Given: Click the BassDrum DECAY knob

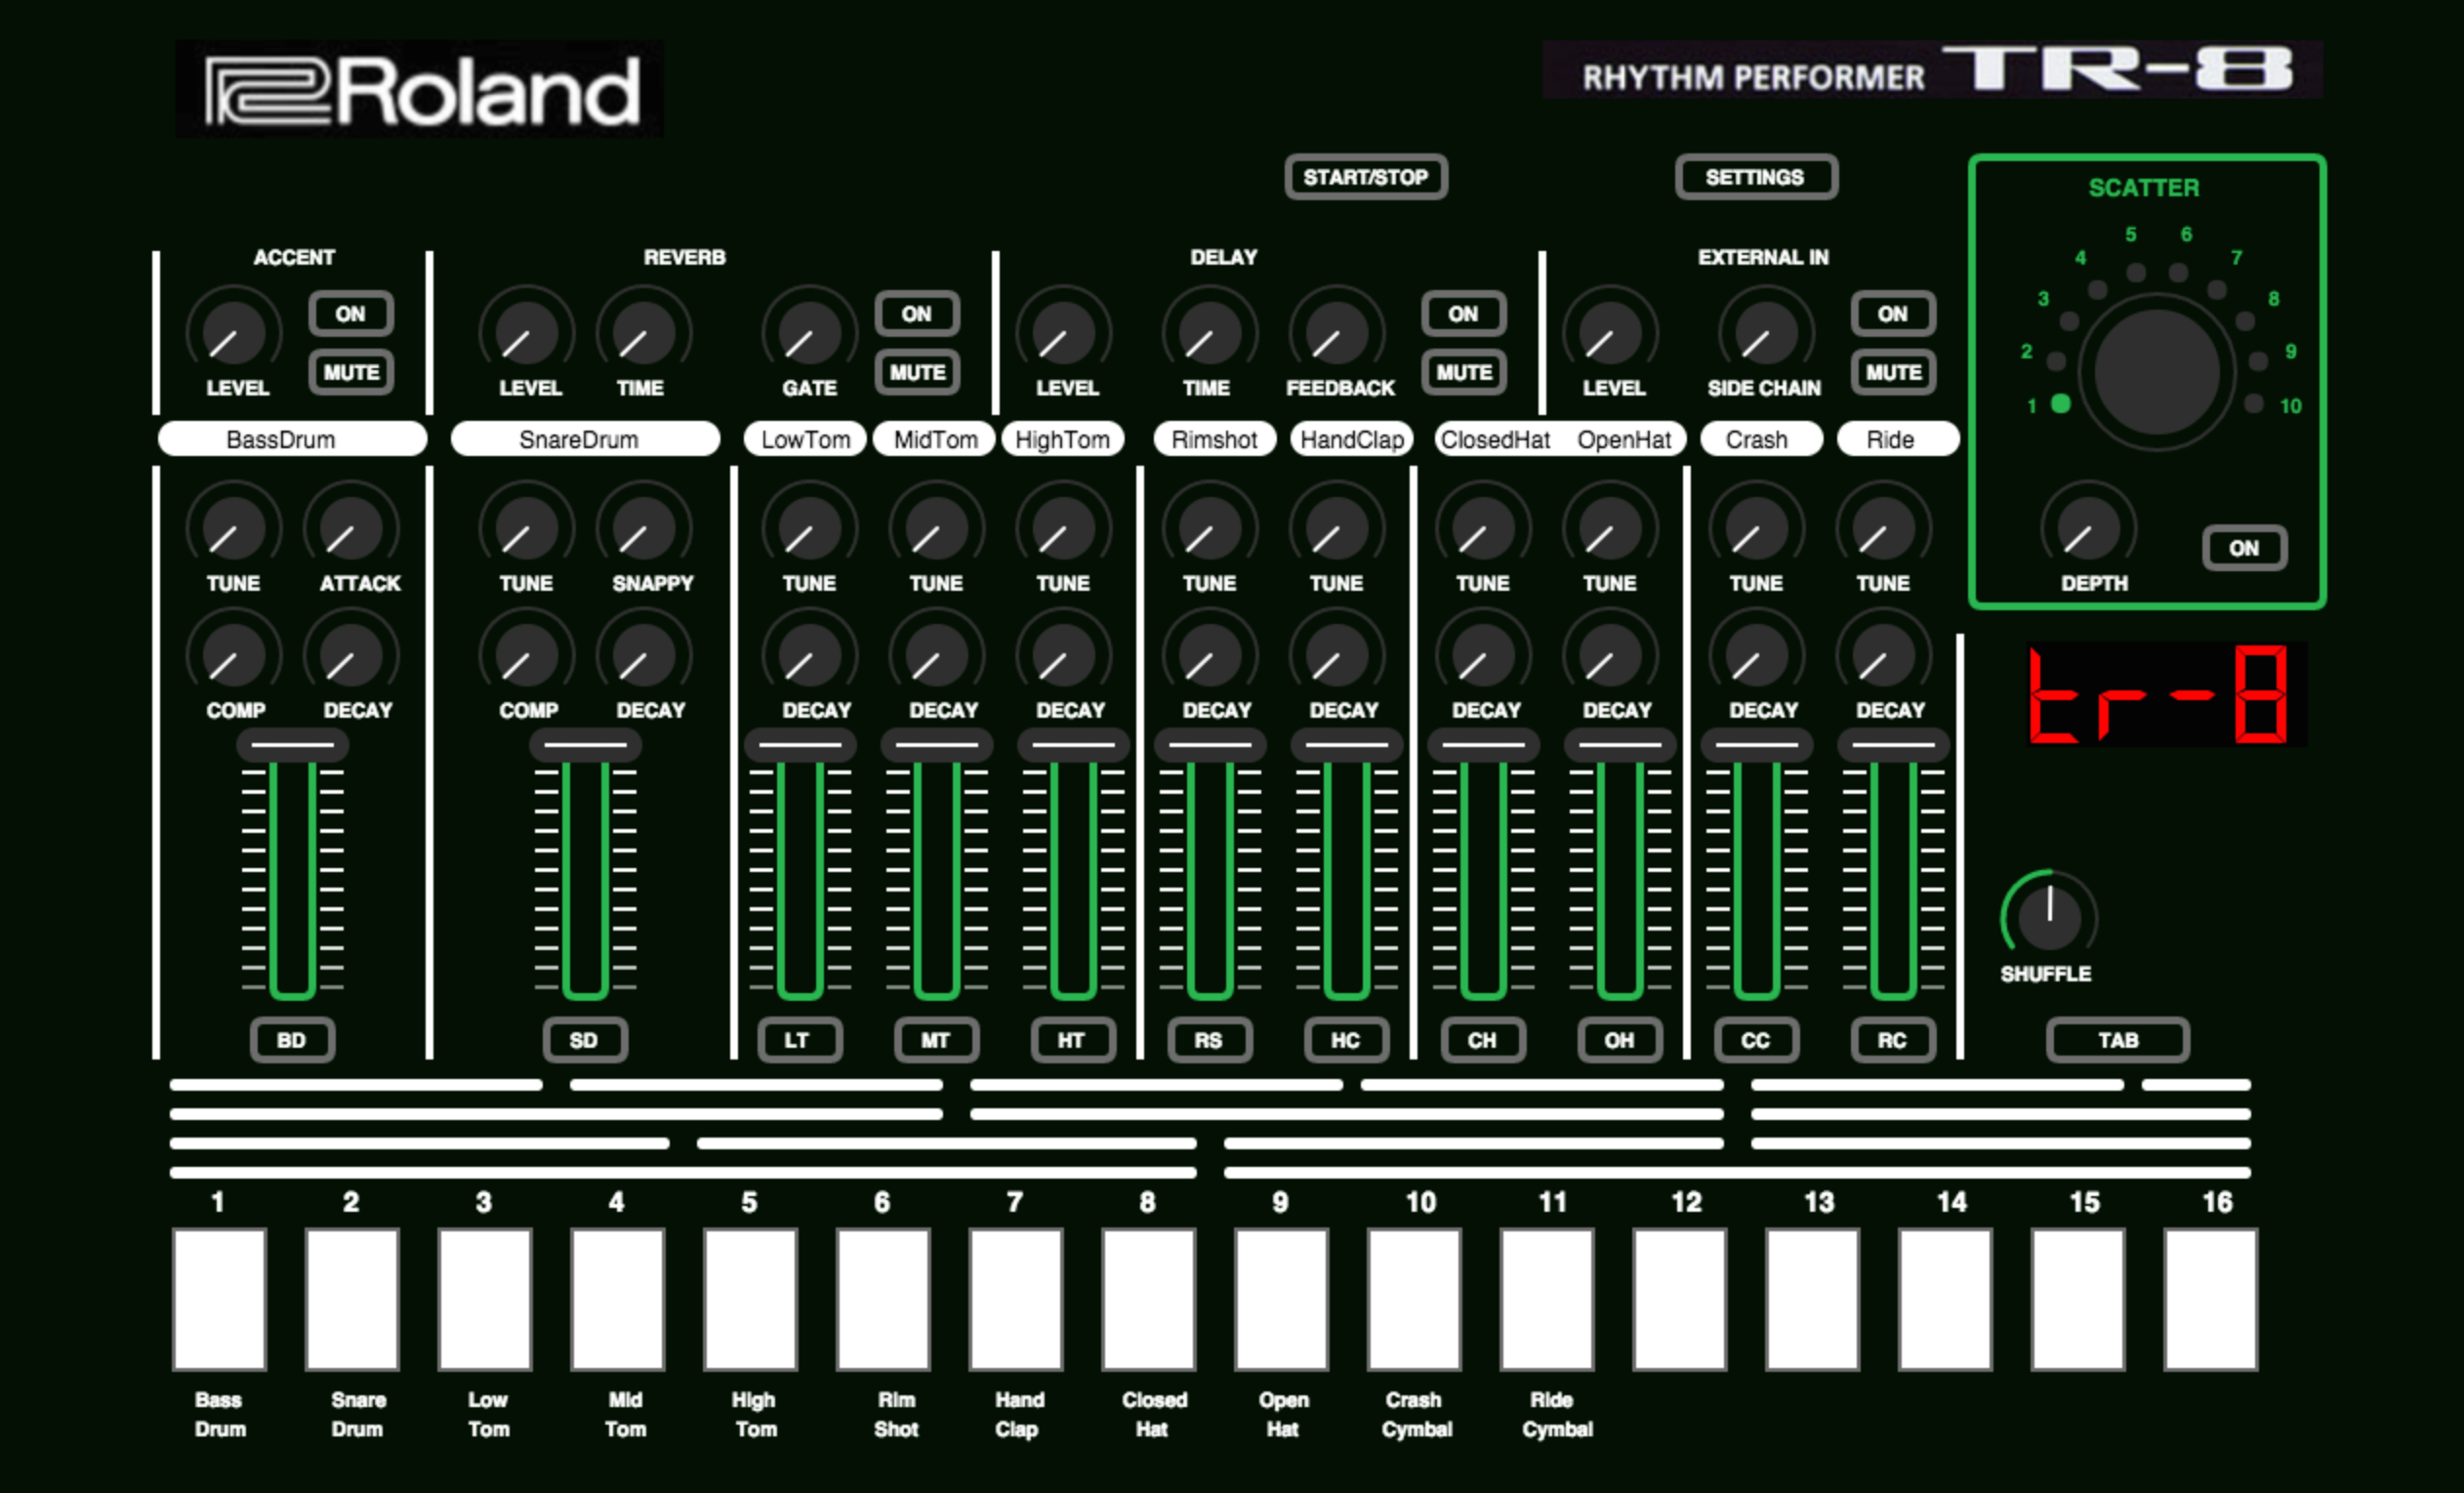Looking at the screenshot, I should point(350,655).
